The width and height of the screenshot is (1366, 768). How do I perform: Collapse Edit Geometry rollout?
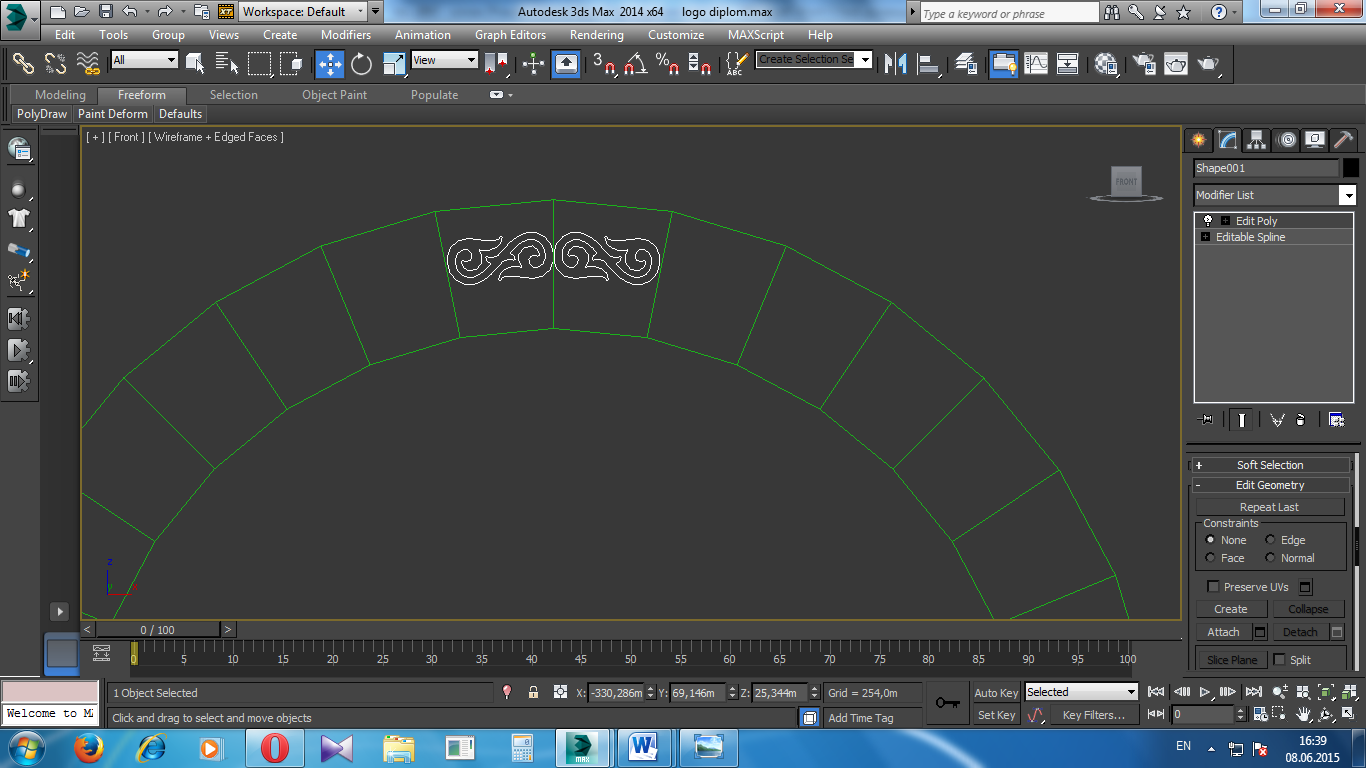click(x=1270, y=485)
